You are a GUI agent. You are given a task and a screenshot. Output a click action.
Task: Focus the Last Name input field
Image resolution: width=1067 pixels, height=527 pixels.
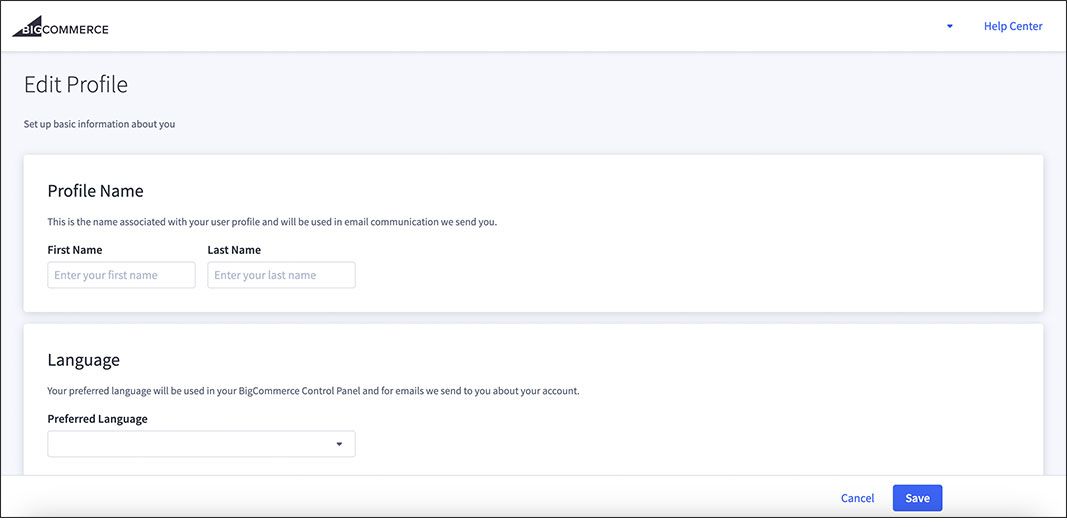point(281,275)
